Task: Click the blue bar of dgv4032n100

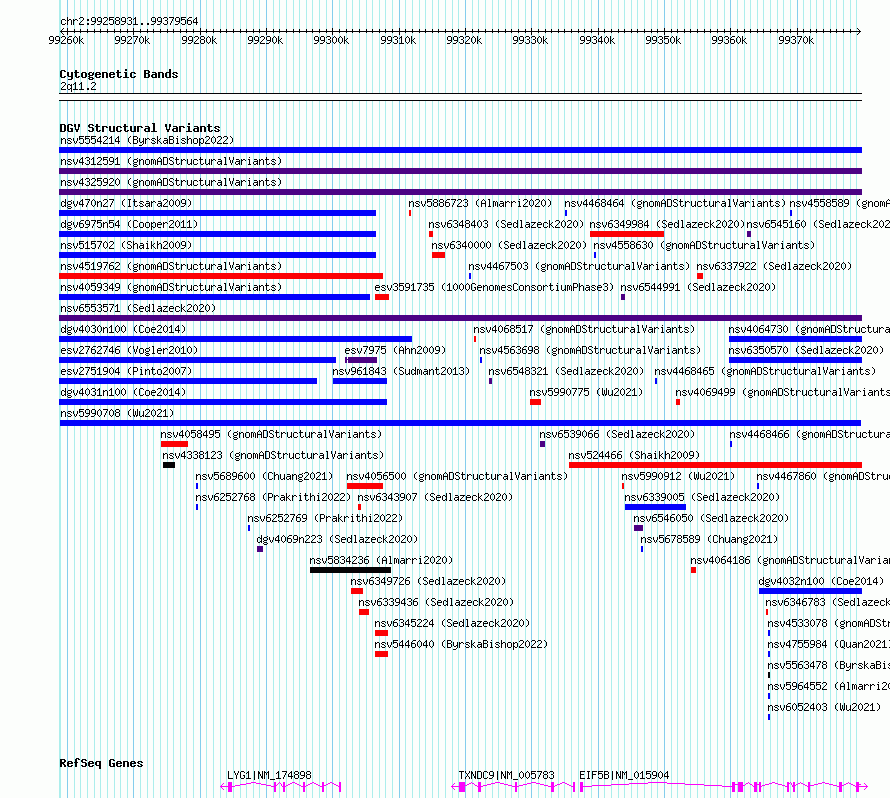Action: tap(811, 591)
